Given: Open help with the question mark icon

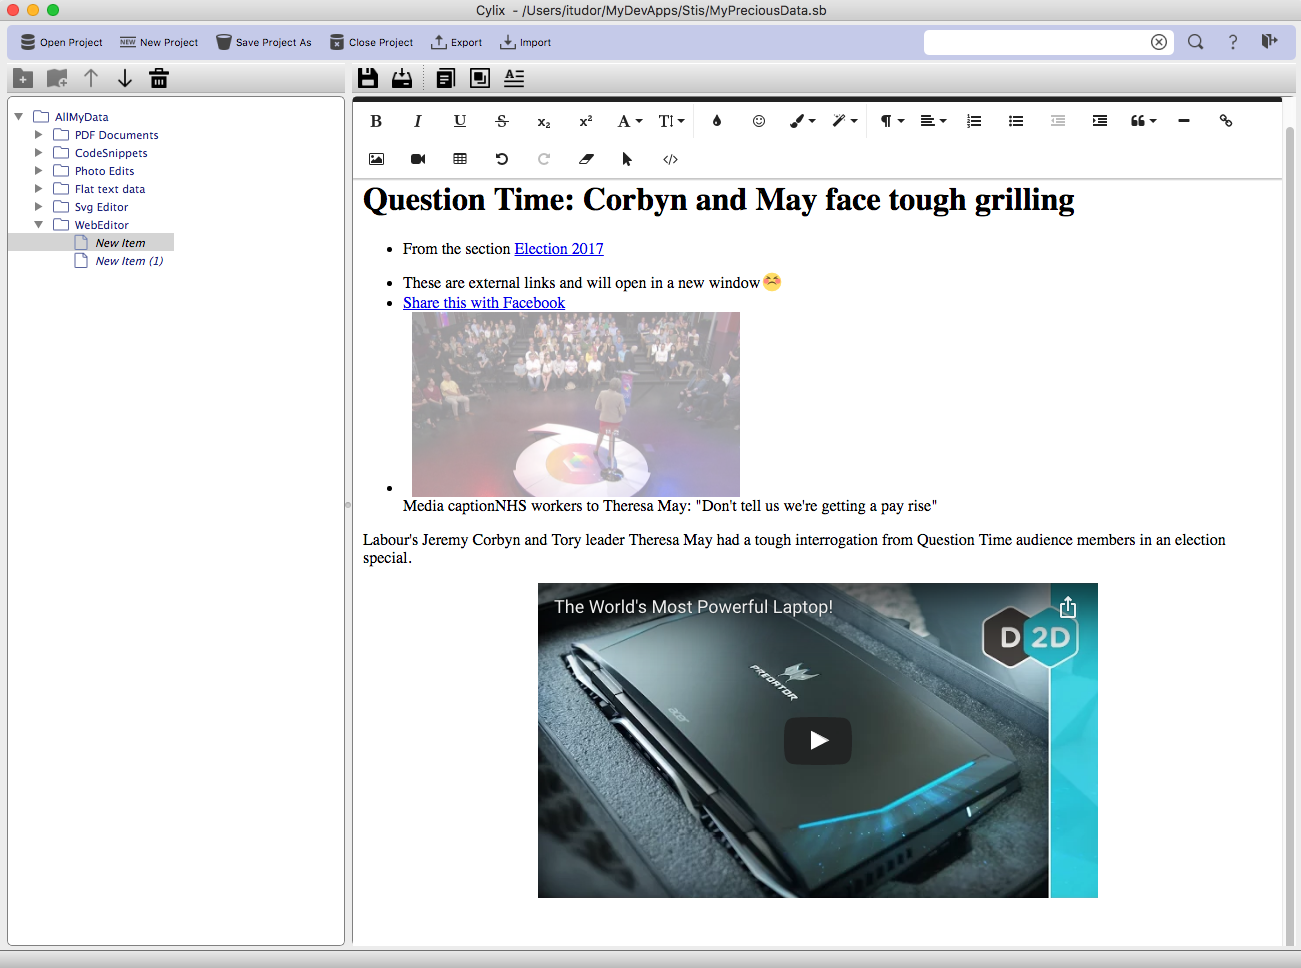Looking at the screenshot, I should tap(1233, 42).
